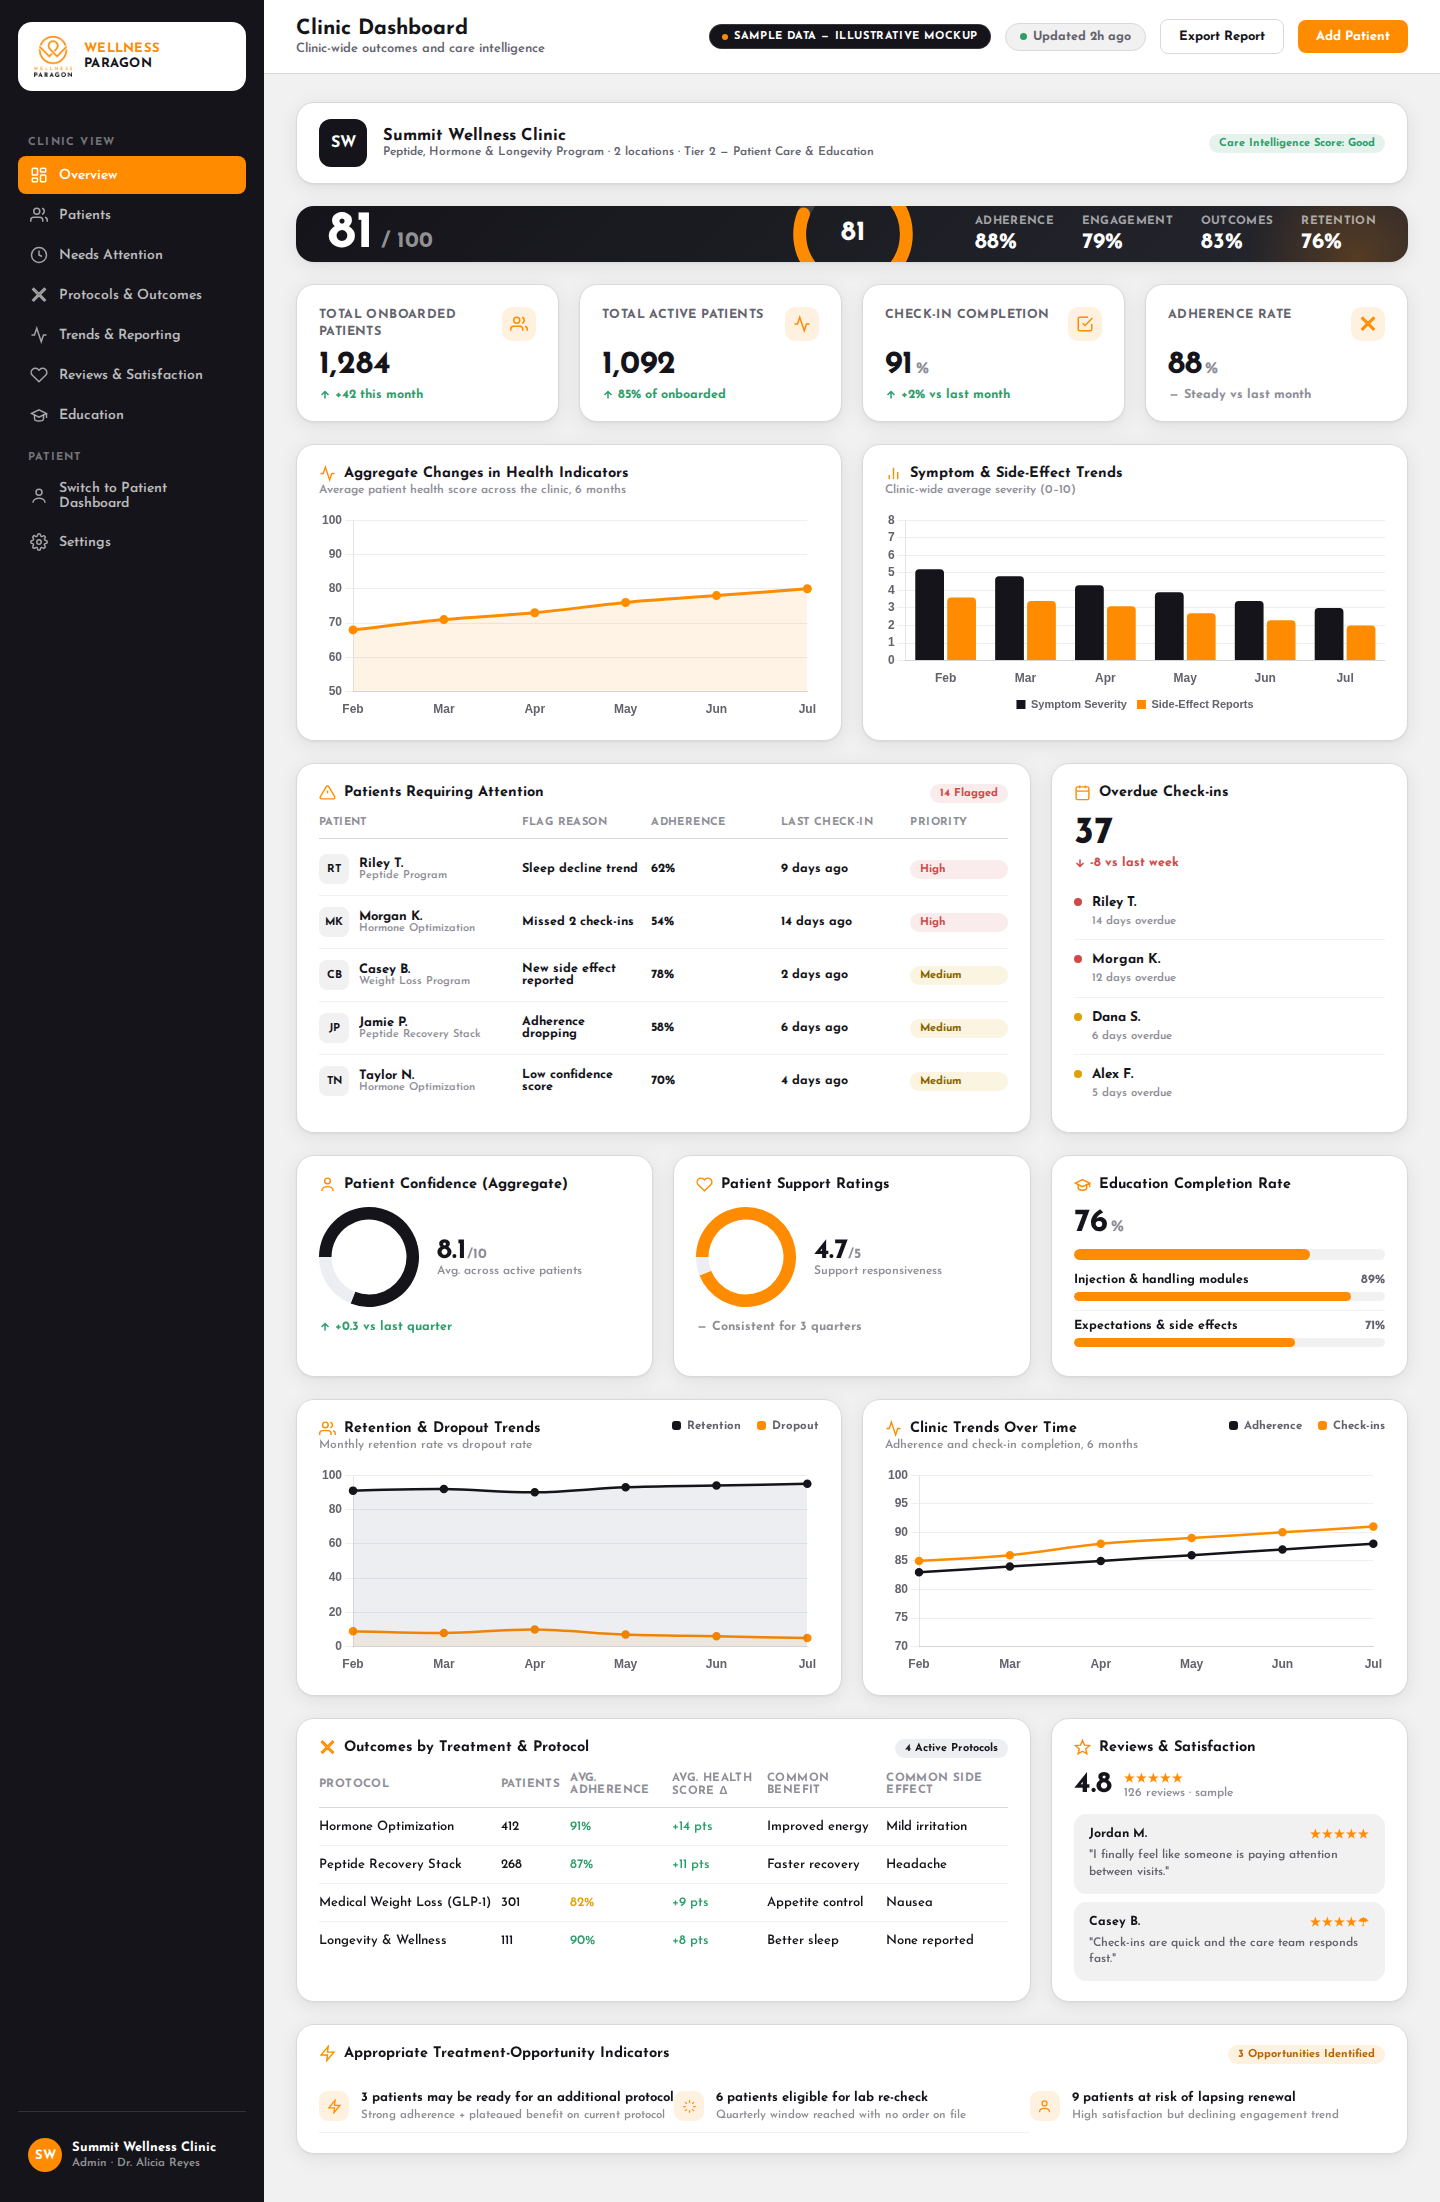Select the Morgan K. row in attention table
The image size is (1440, 2202).
[663, 922]
